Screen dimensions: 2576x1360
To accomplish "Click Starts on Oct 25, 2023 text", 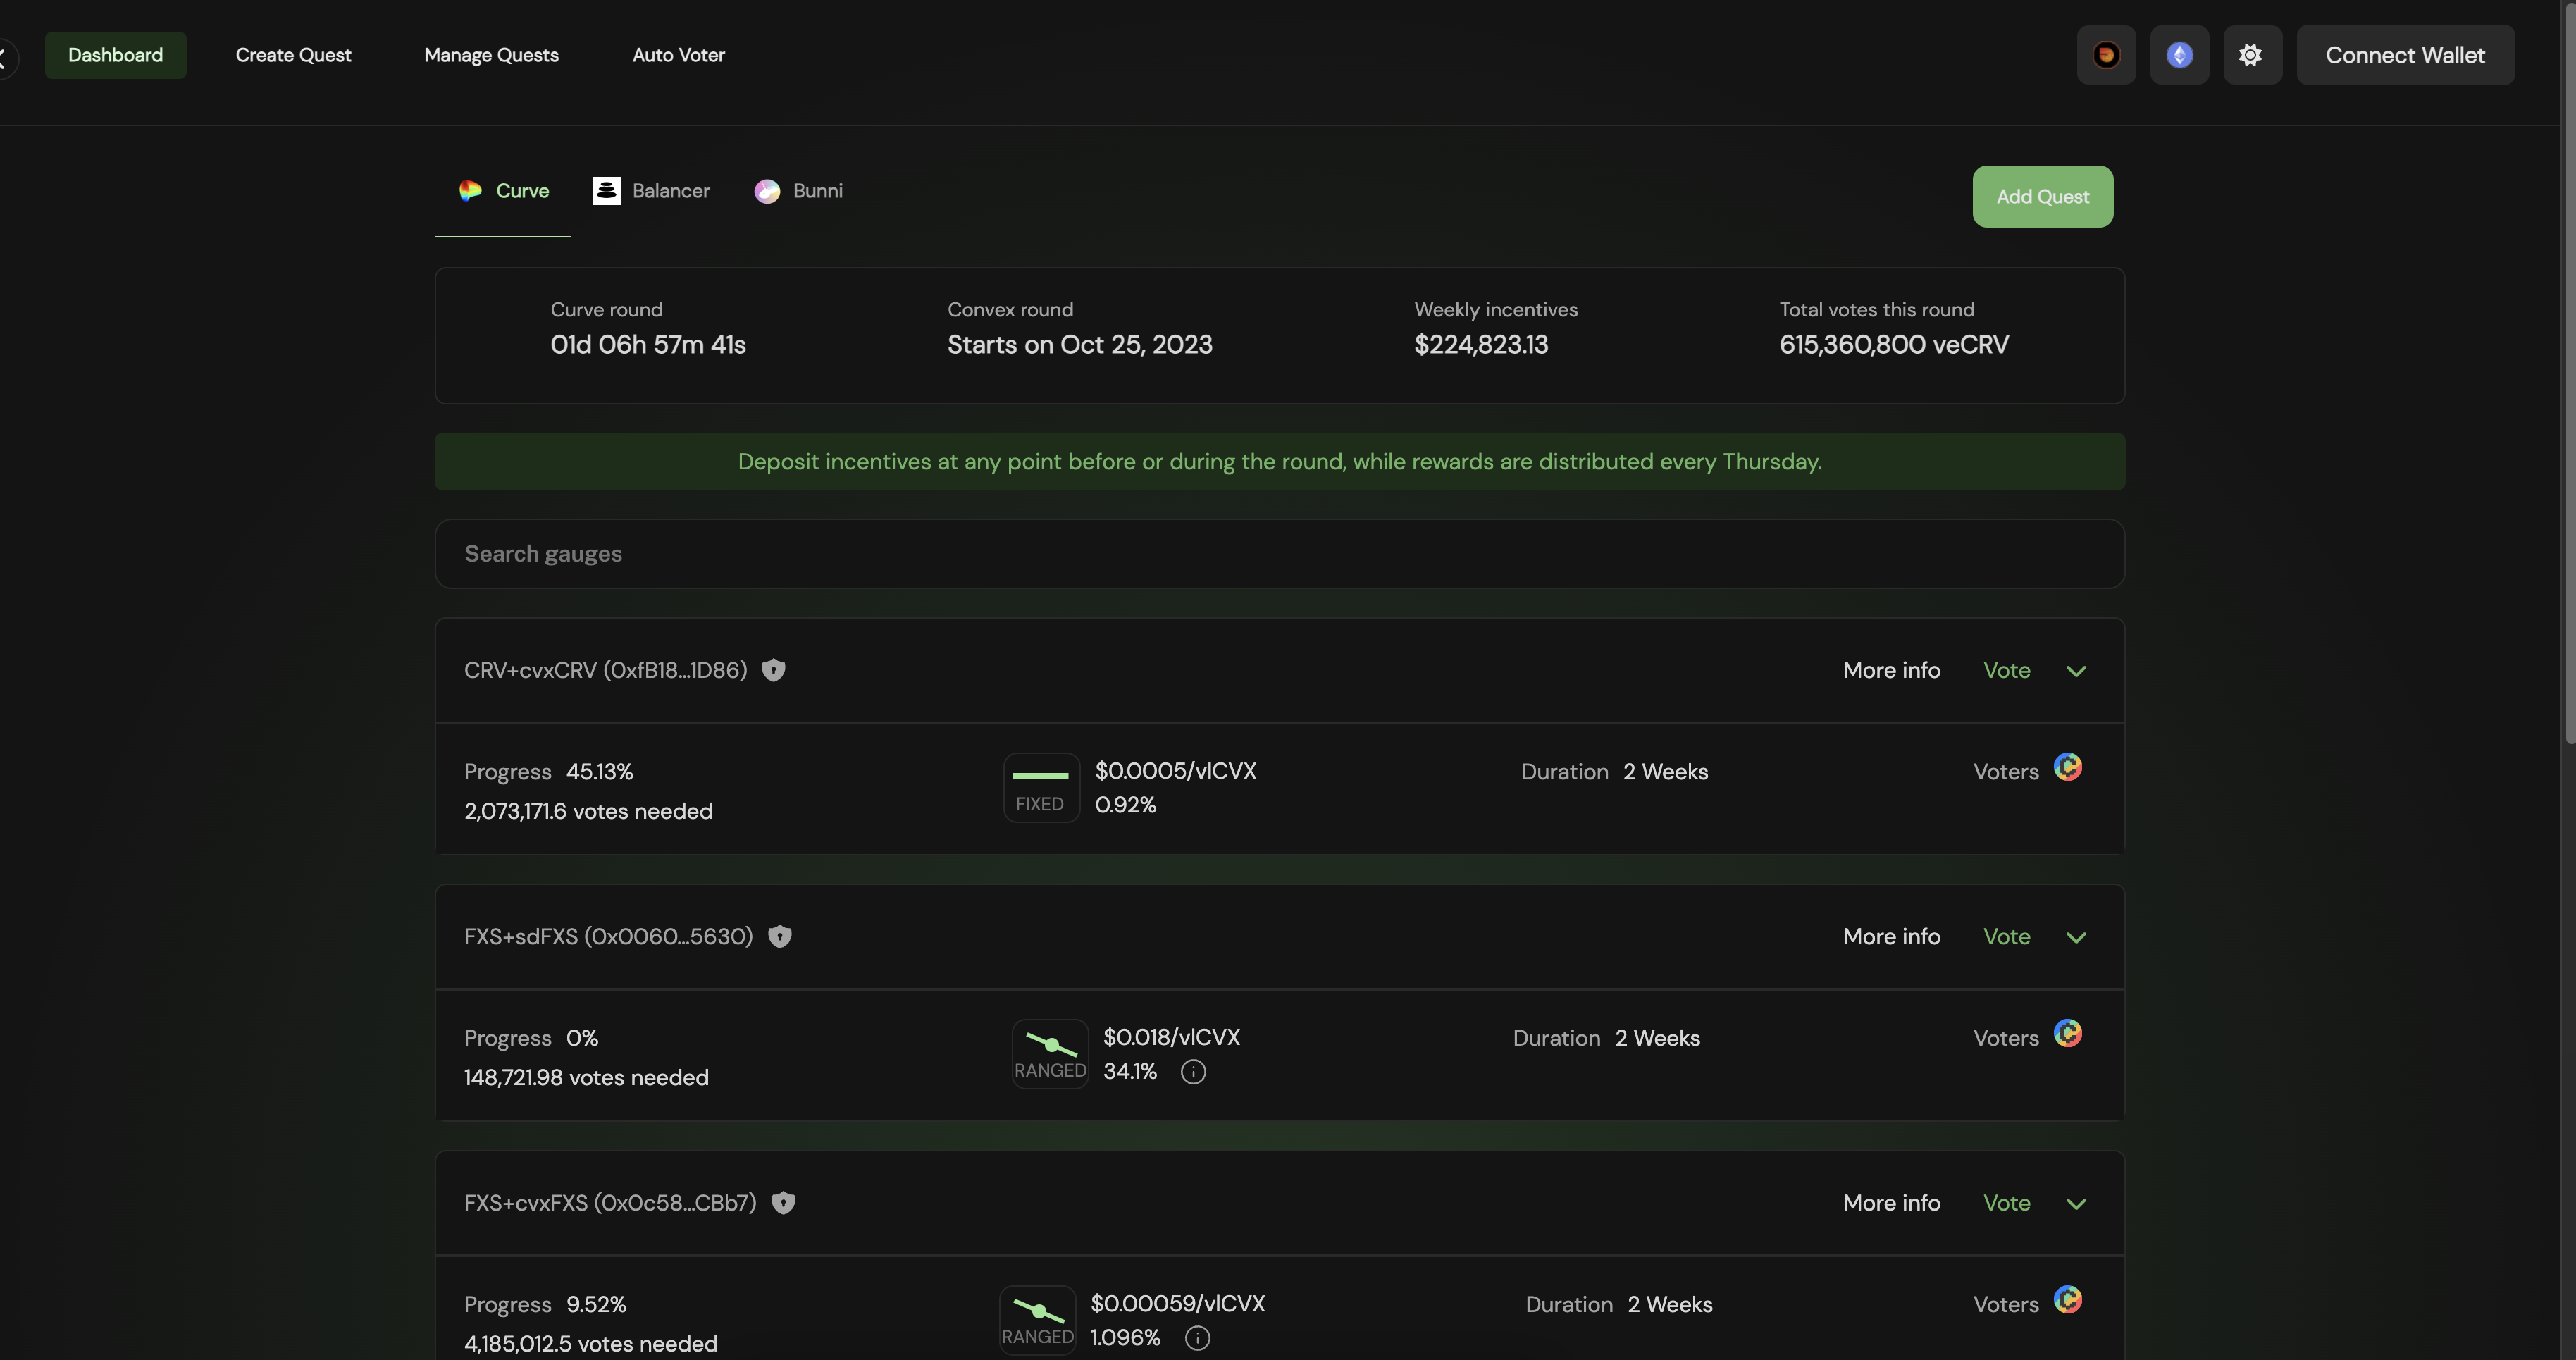I will click(x=1080, y=345).
